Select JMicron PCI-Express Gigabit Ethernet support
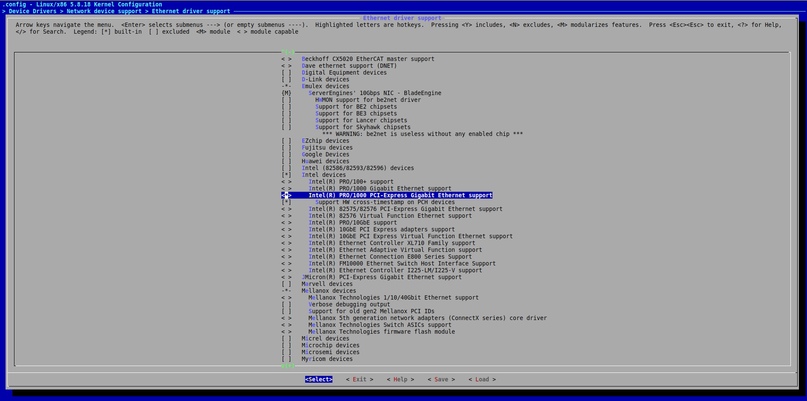The height and width of the screenshot is (401, 807). click(x=385, y=277)
